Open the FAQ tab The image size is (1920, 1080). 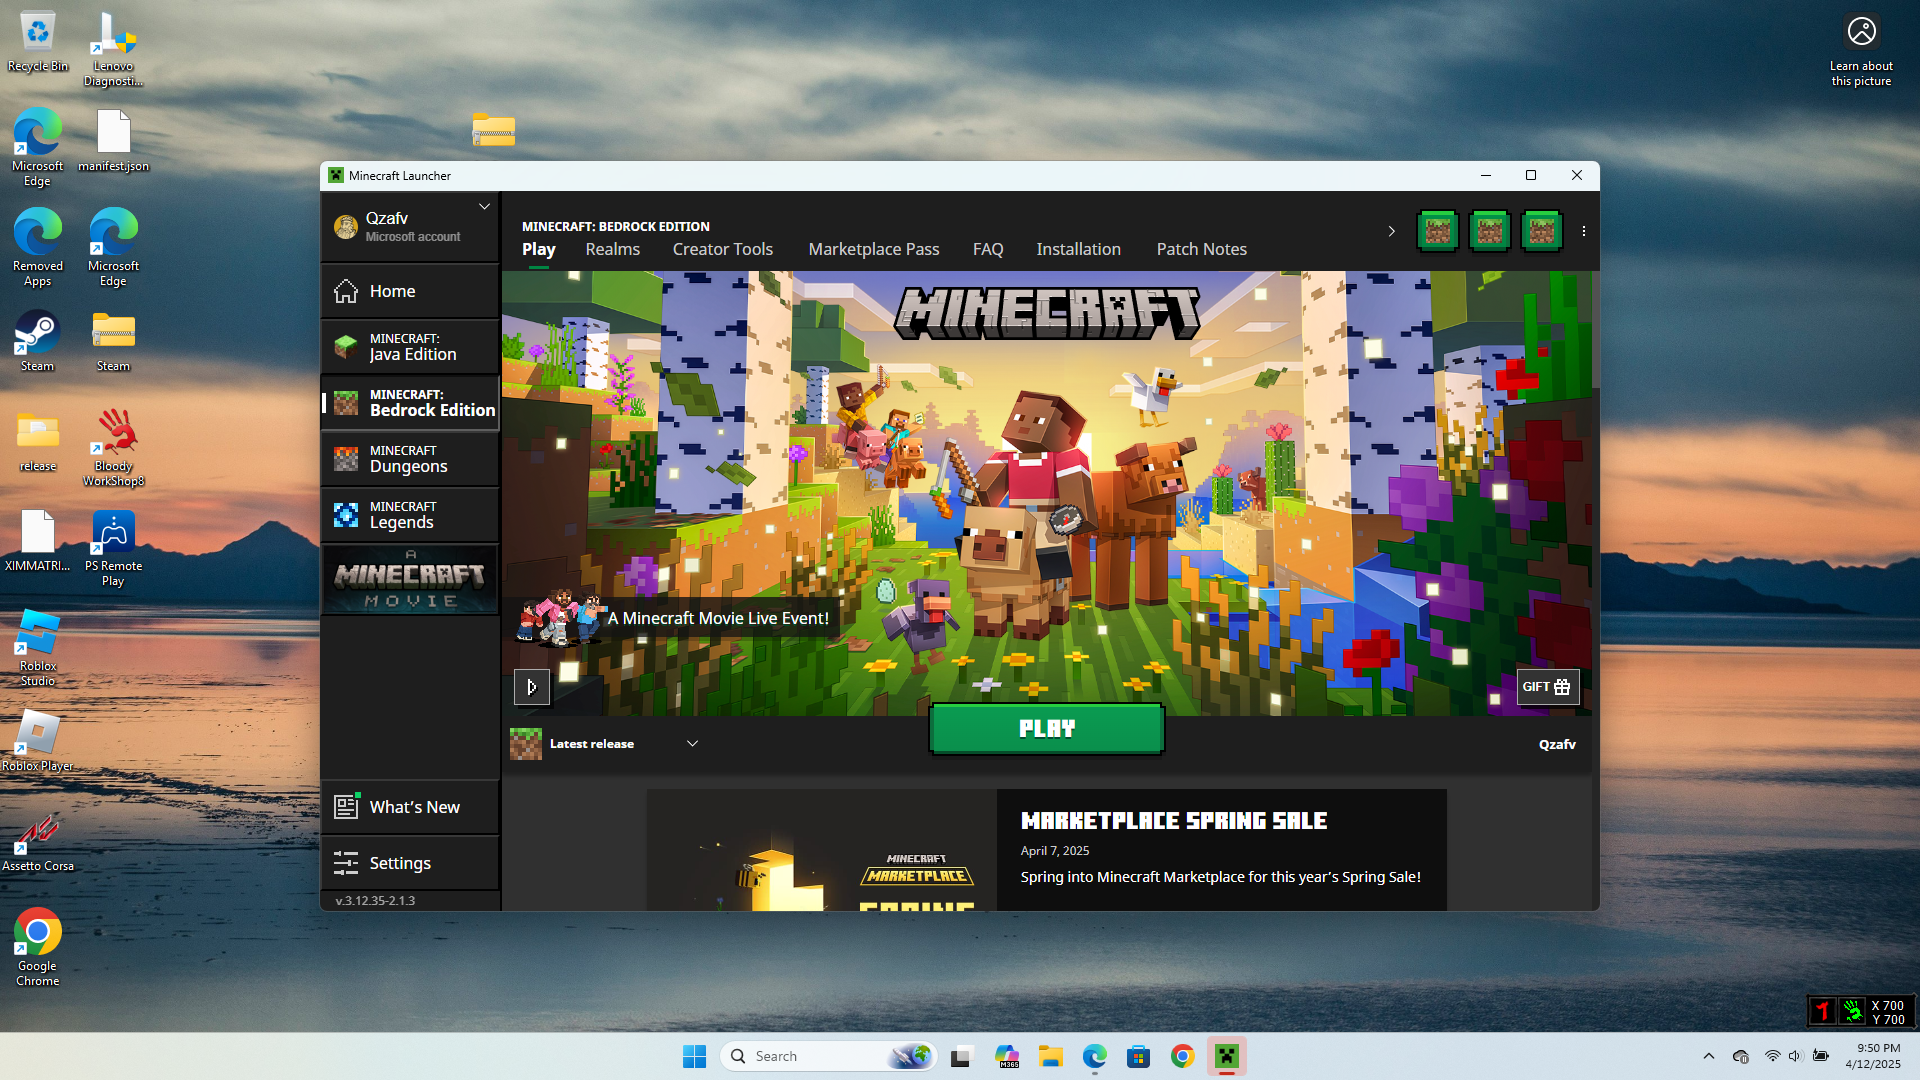click(988, 249)
